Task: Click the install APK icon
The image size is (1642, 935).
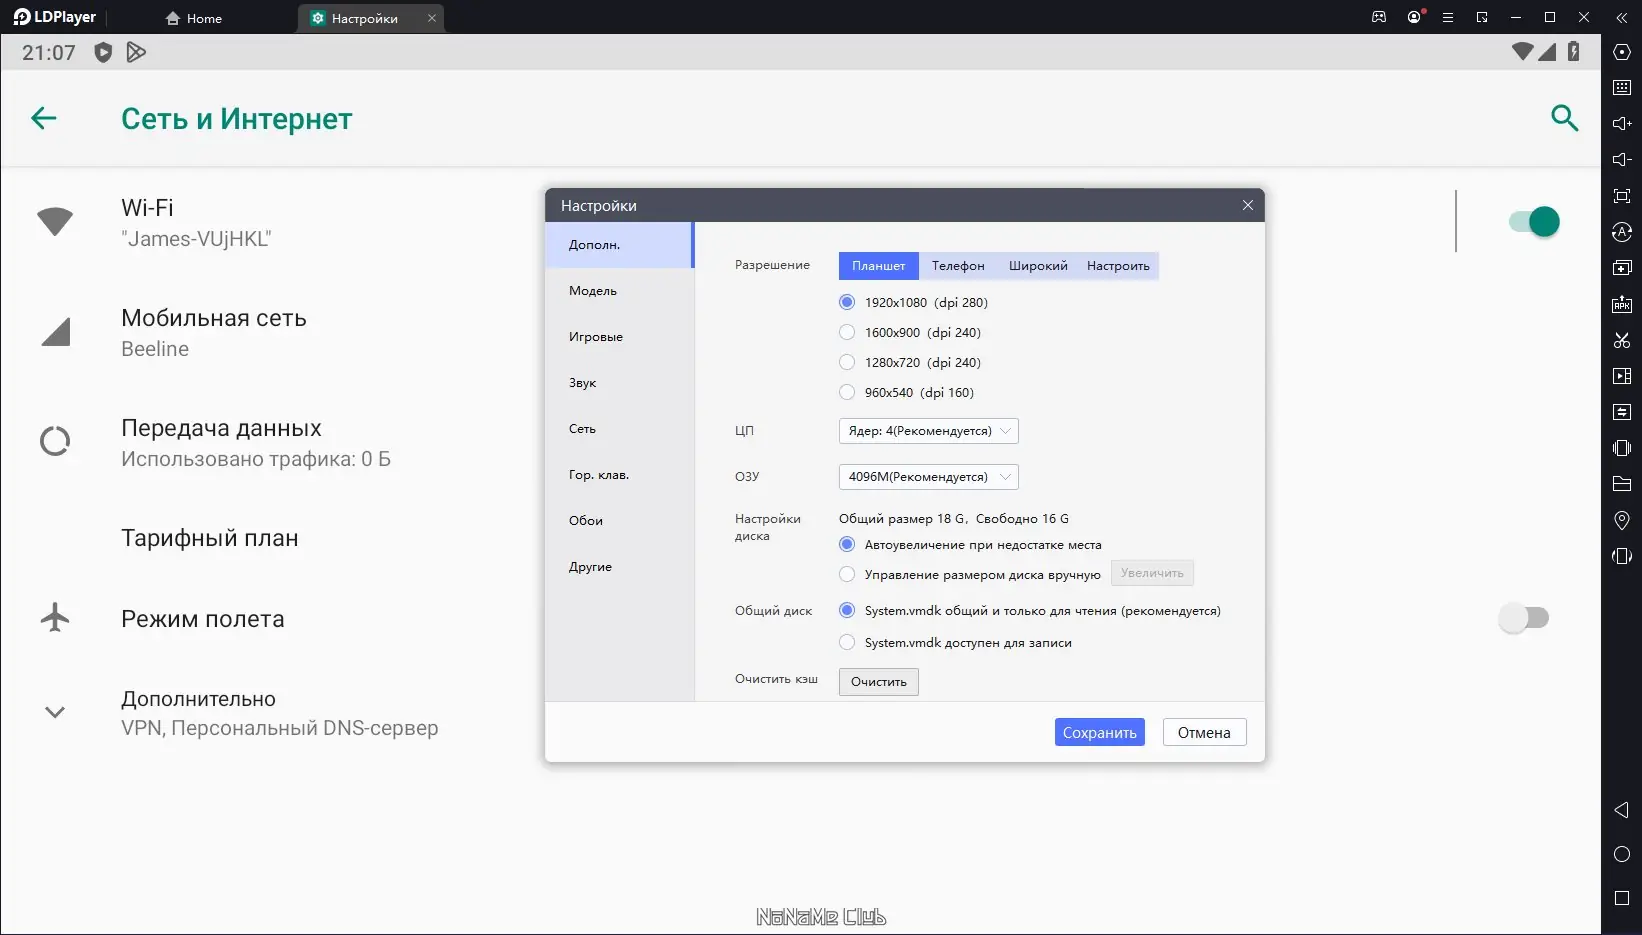Action: [x=1622, y=304]
